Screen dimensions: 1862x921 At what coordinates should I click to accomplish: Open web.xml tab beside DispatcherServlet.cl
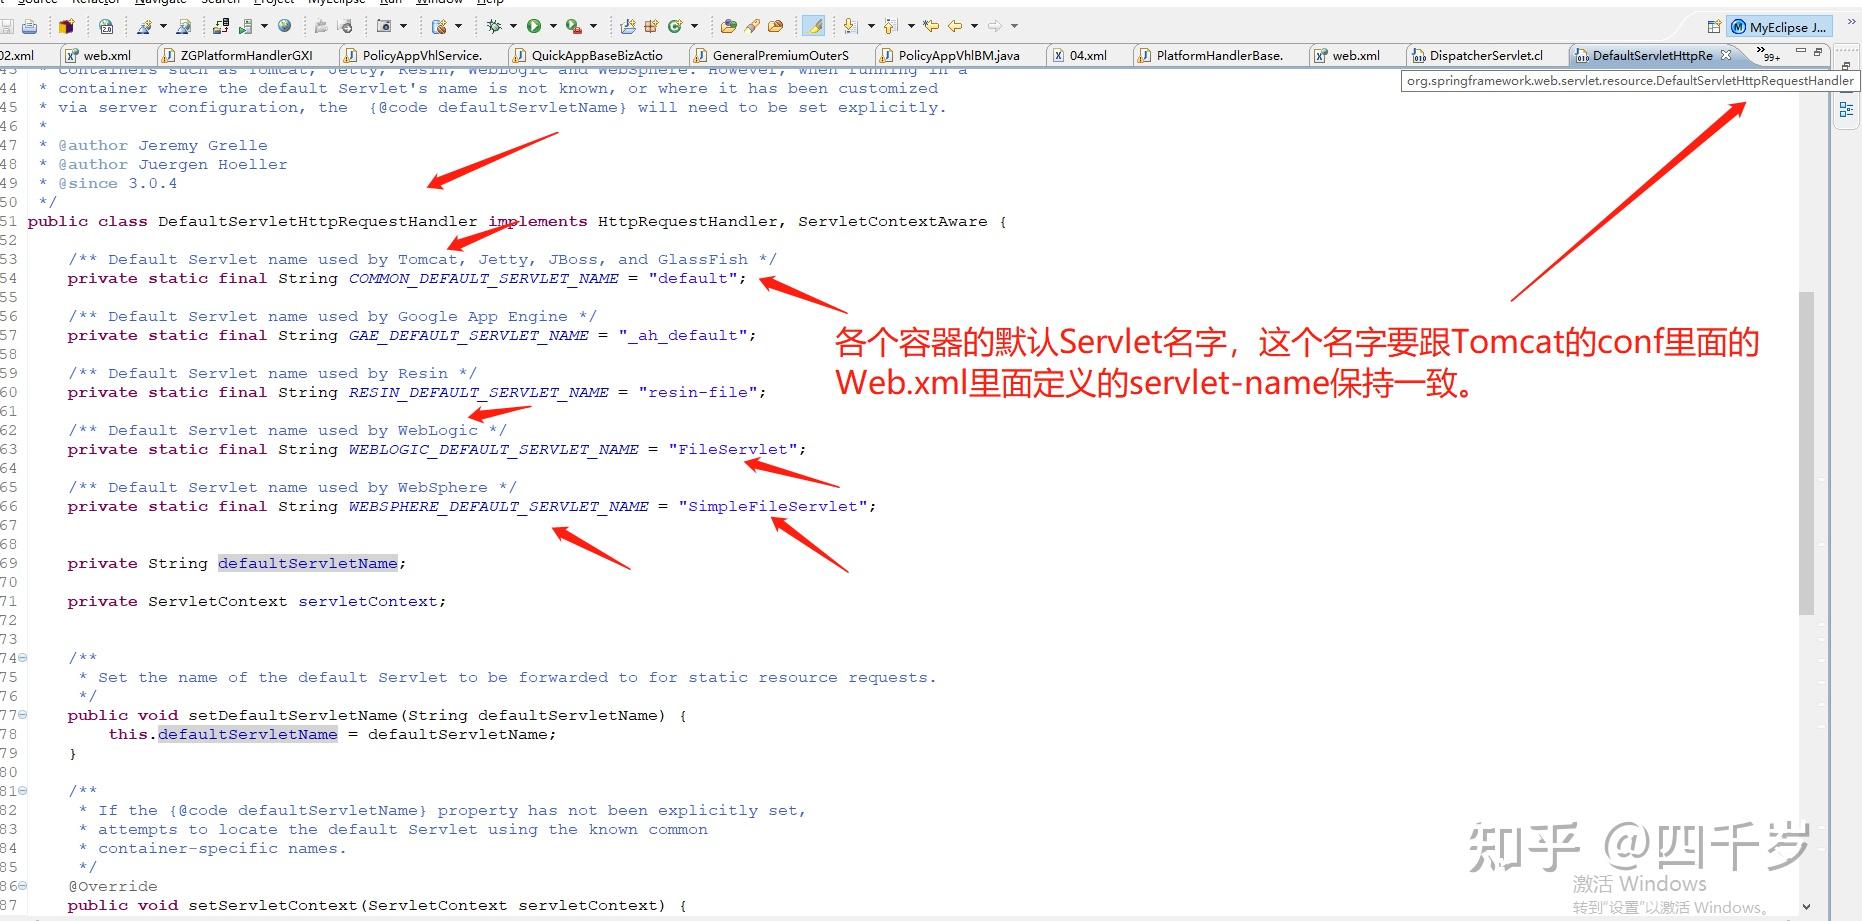(1356, 56)
